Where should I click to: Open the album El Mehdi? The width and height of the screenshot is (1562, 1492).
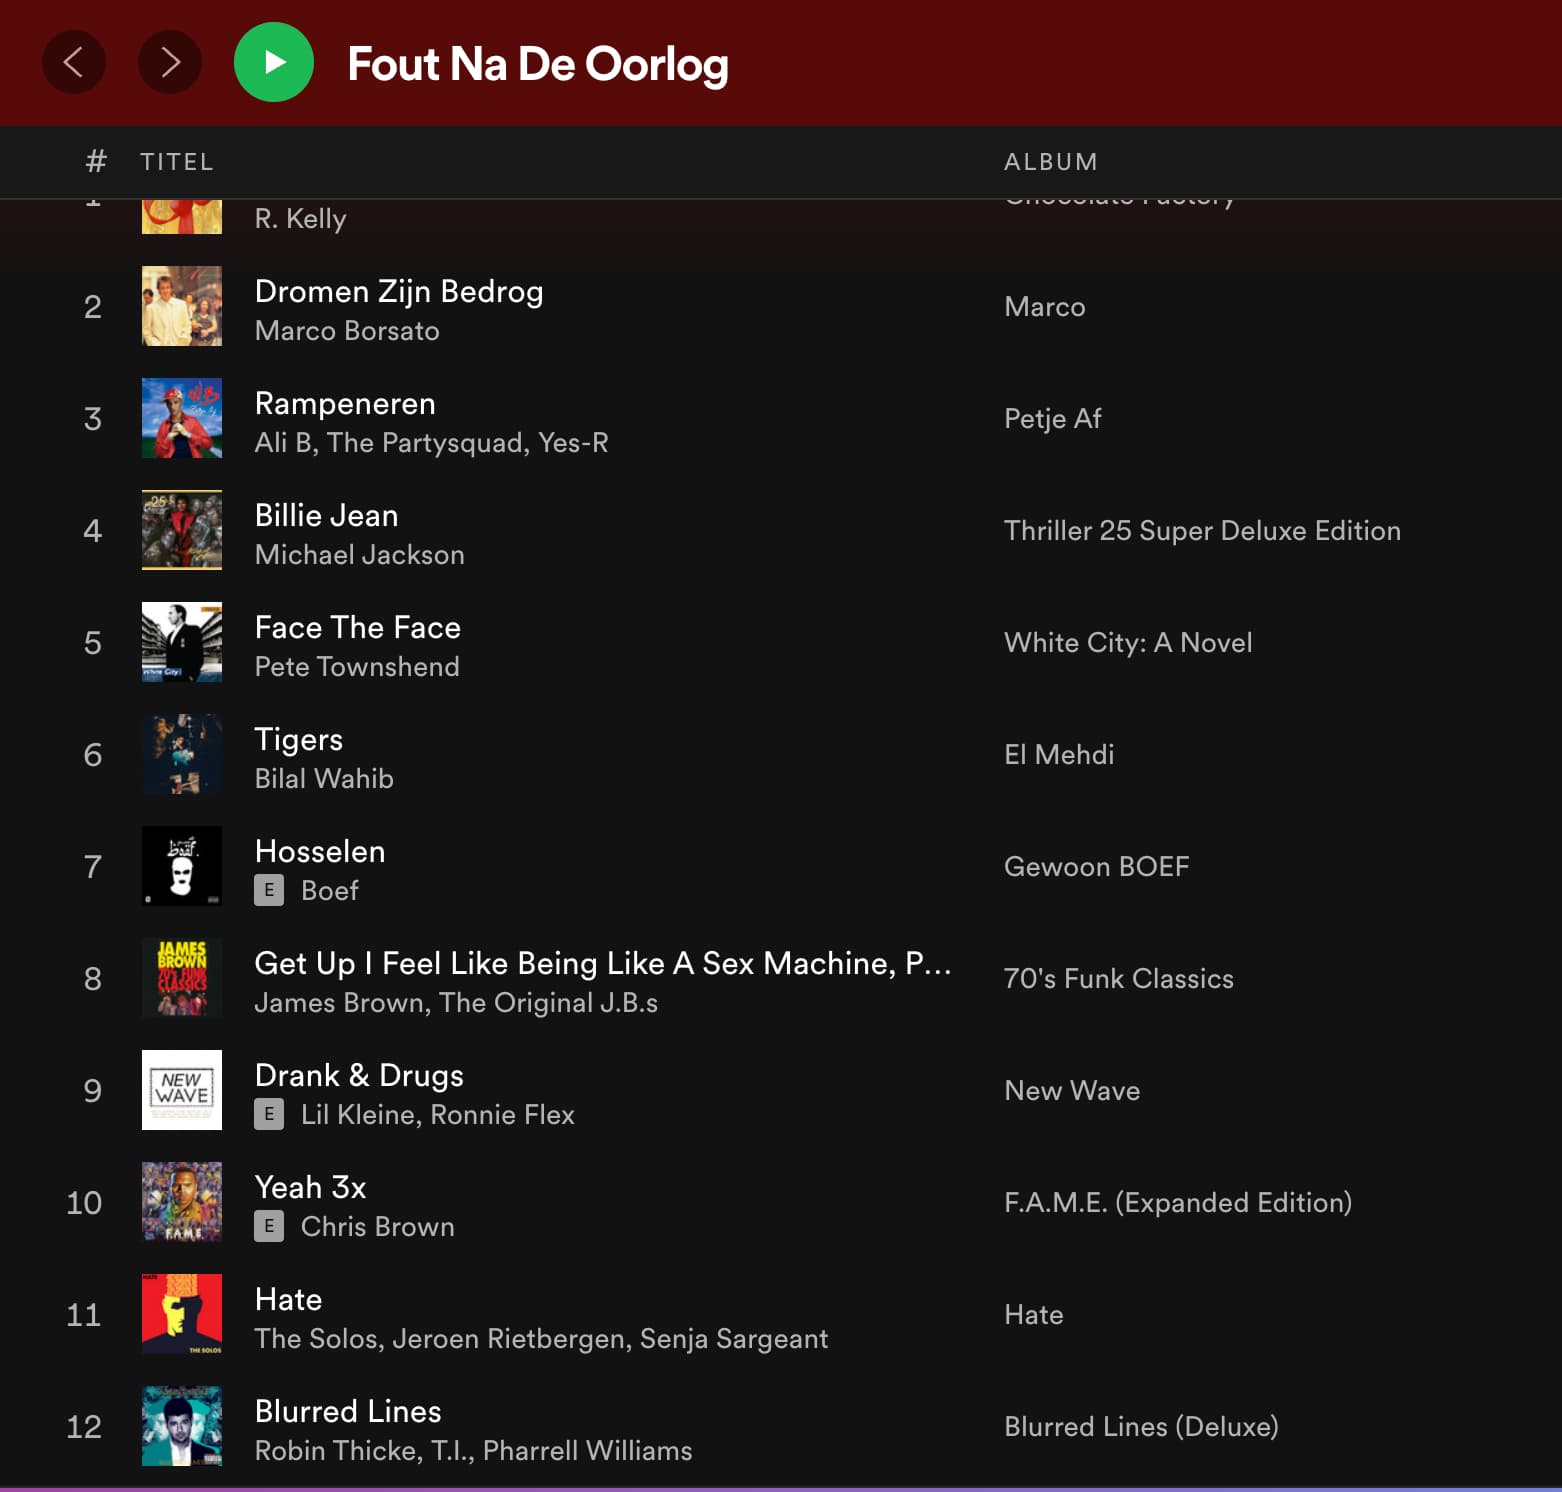pos(1059,755)
